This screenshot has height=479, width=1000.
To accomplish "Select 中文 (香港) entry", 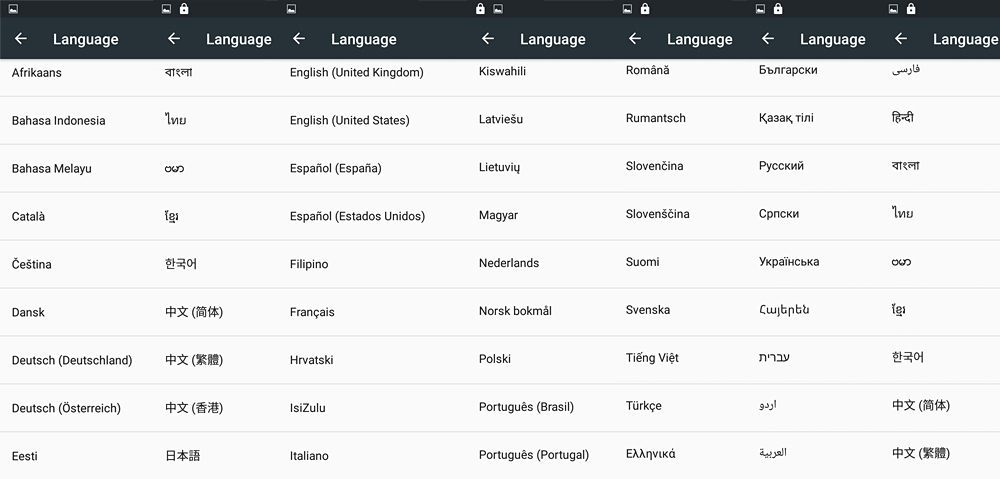I will click(193, 408).
